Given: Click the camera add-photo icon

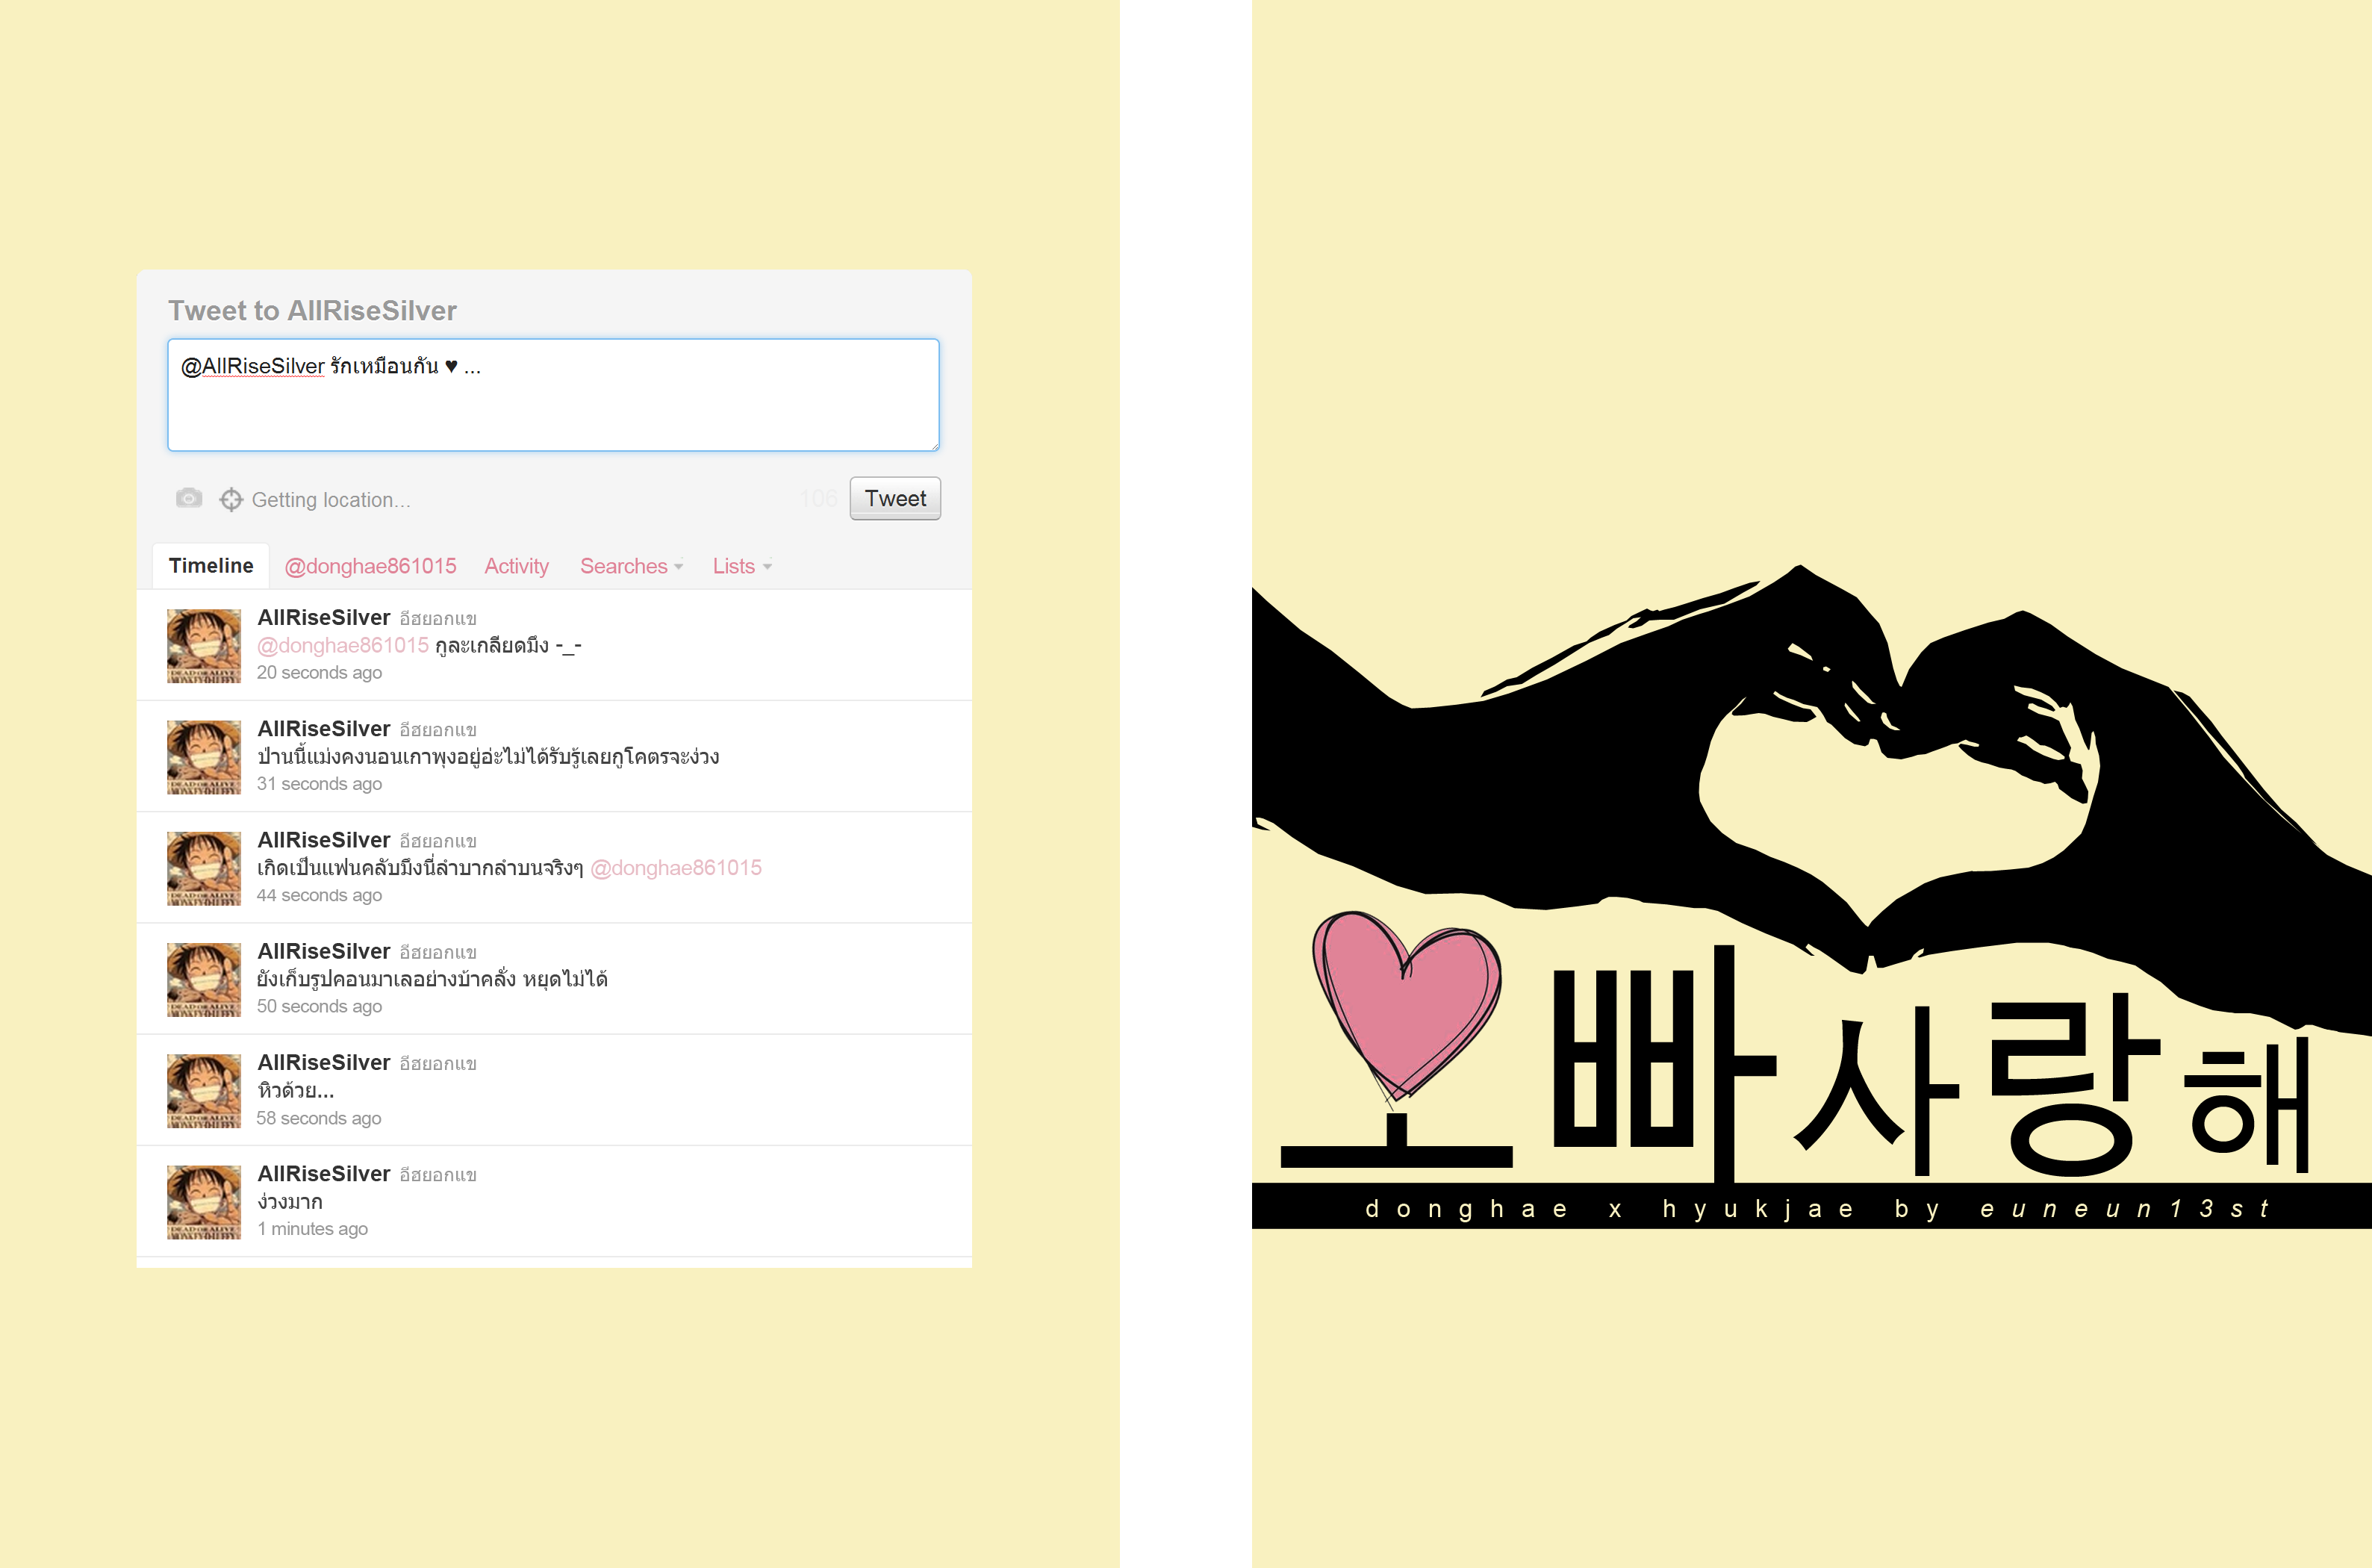Looking at the screenshot, I should [188, 498].
